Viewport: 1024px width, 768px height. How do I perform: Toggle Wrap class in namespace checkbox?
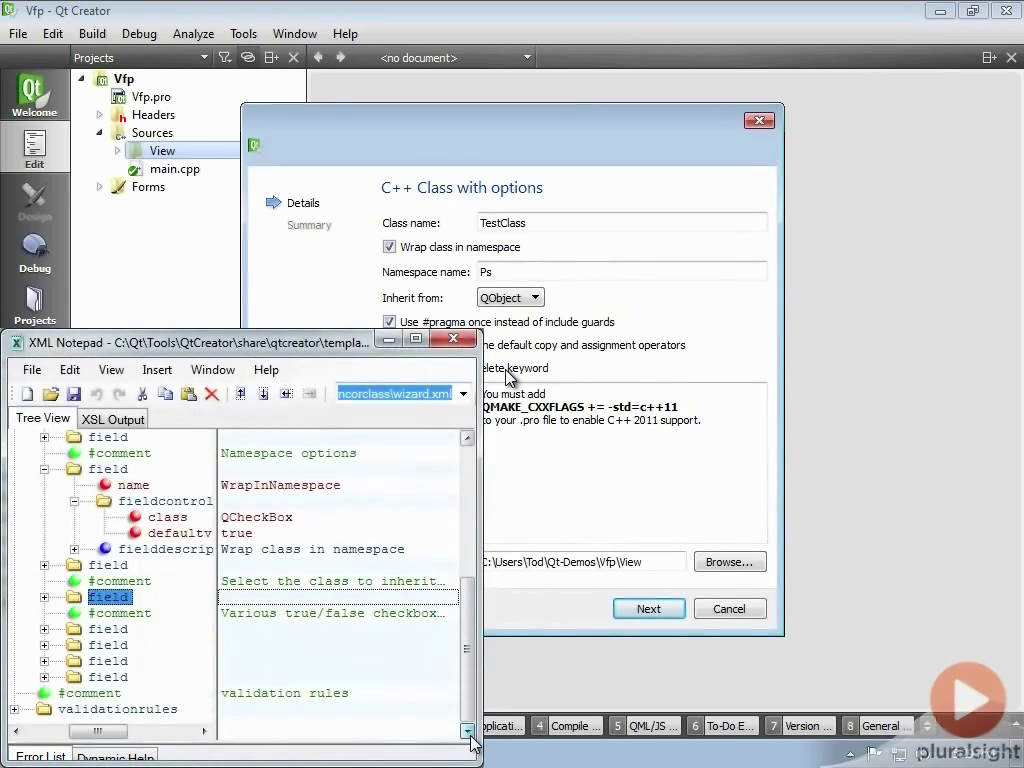pyautogui.click(x=389, y=247)
